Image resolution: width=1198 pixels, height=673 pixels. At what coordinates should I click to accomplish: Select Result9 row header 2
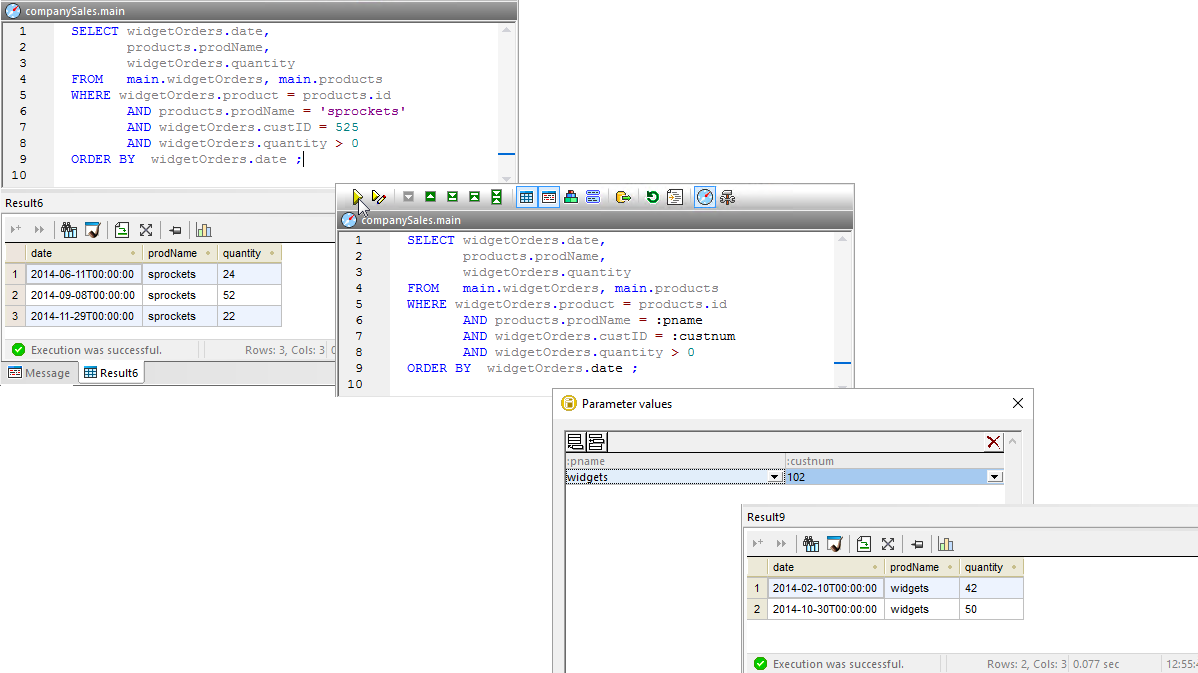[757, 610]
